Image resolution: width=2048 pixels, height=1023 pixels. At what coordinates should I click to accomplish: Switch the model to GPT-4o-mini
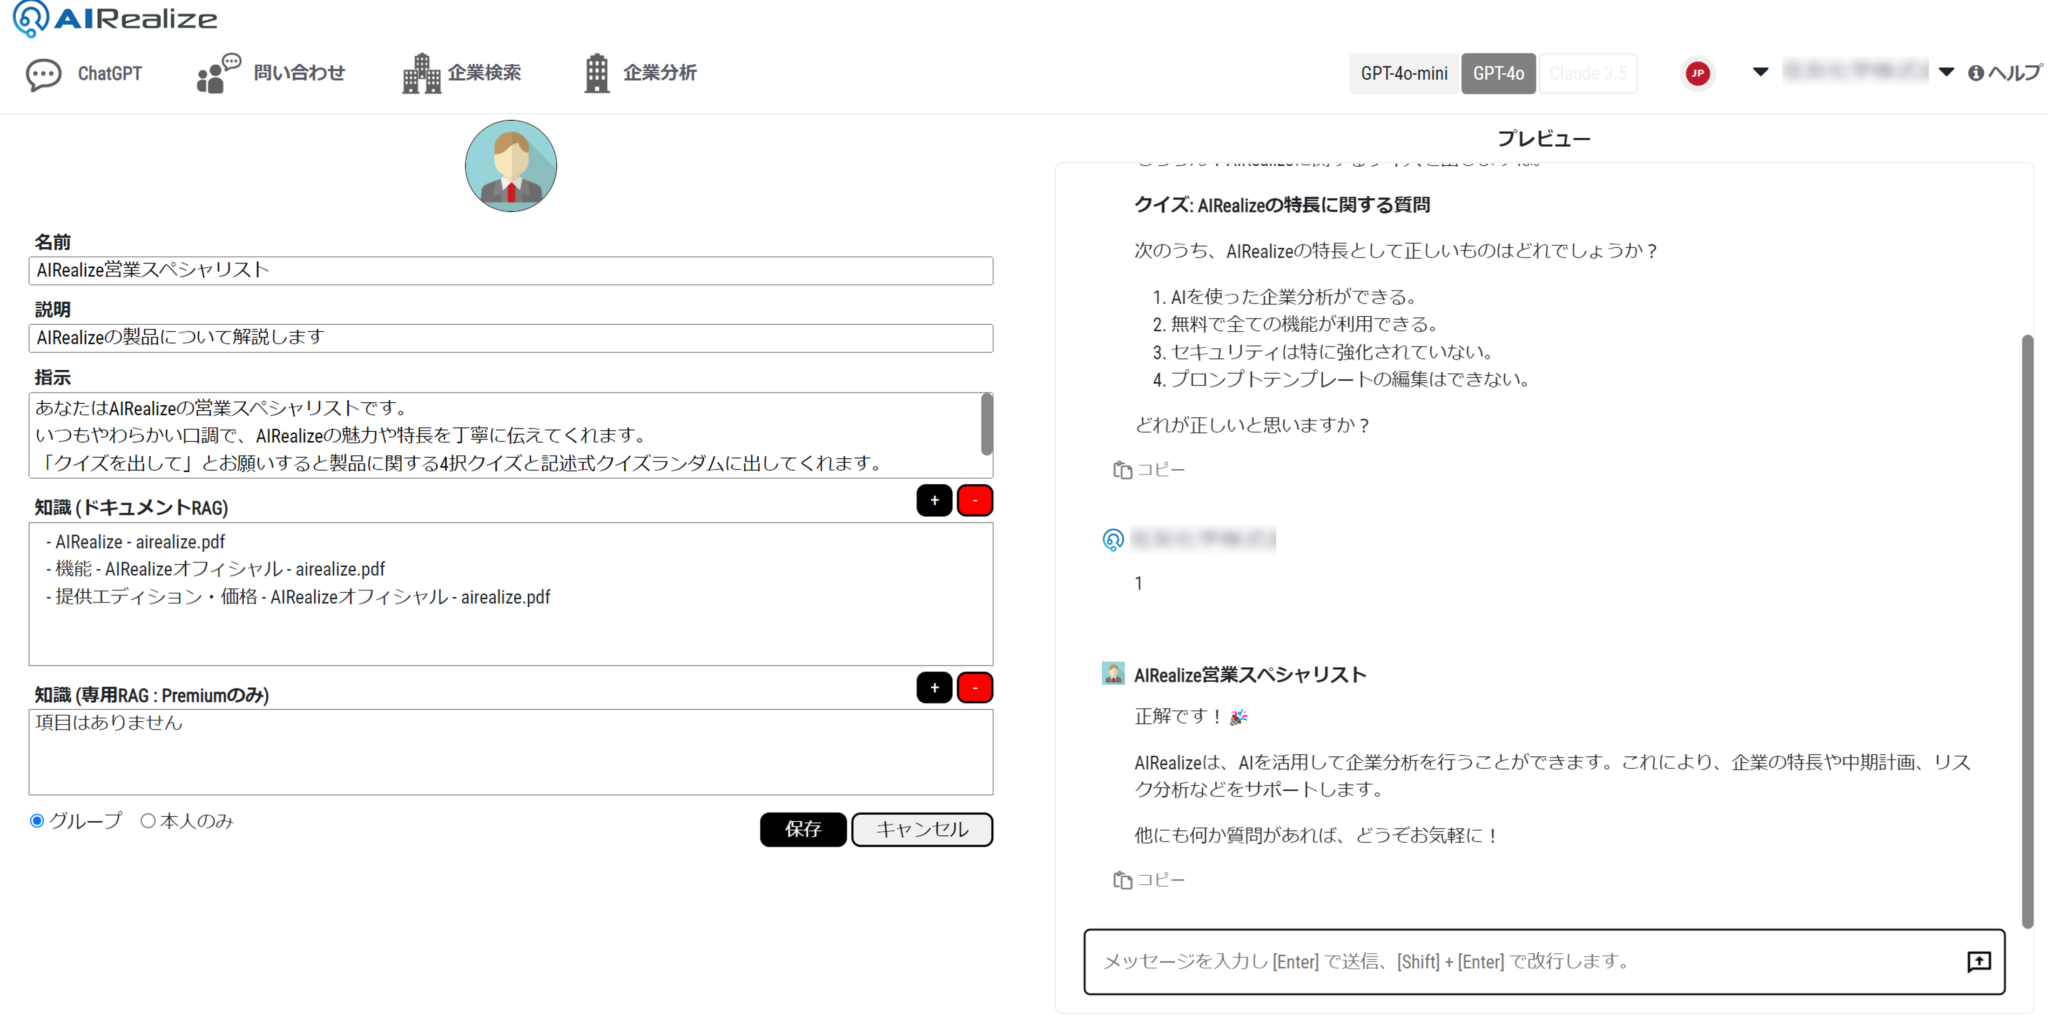pos(1404,72)
